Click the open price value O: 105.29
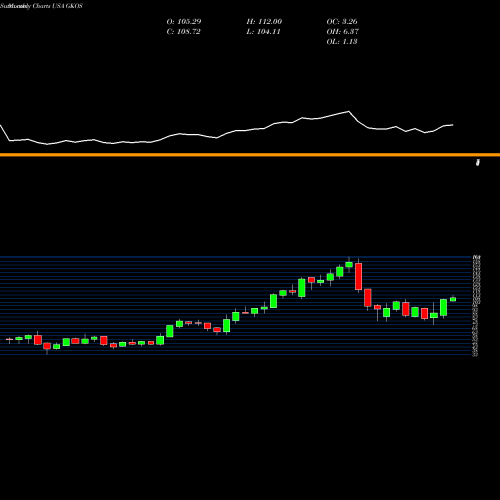Viewport: 500px width, 500px height. point(184,22)
